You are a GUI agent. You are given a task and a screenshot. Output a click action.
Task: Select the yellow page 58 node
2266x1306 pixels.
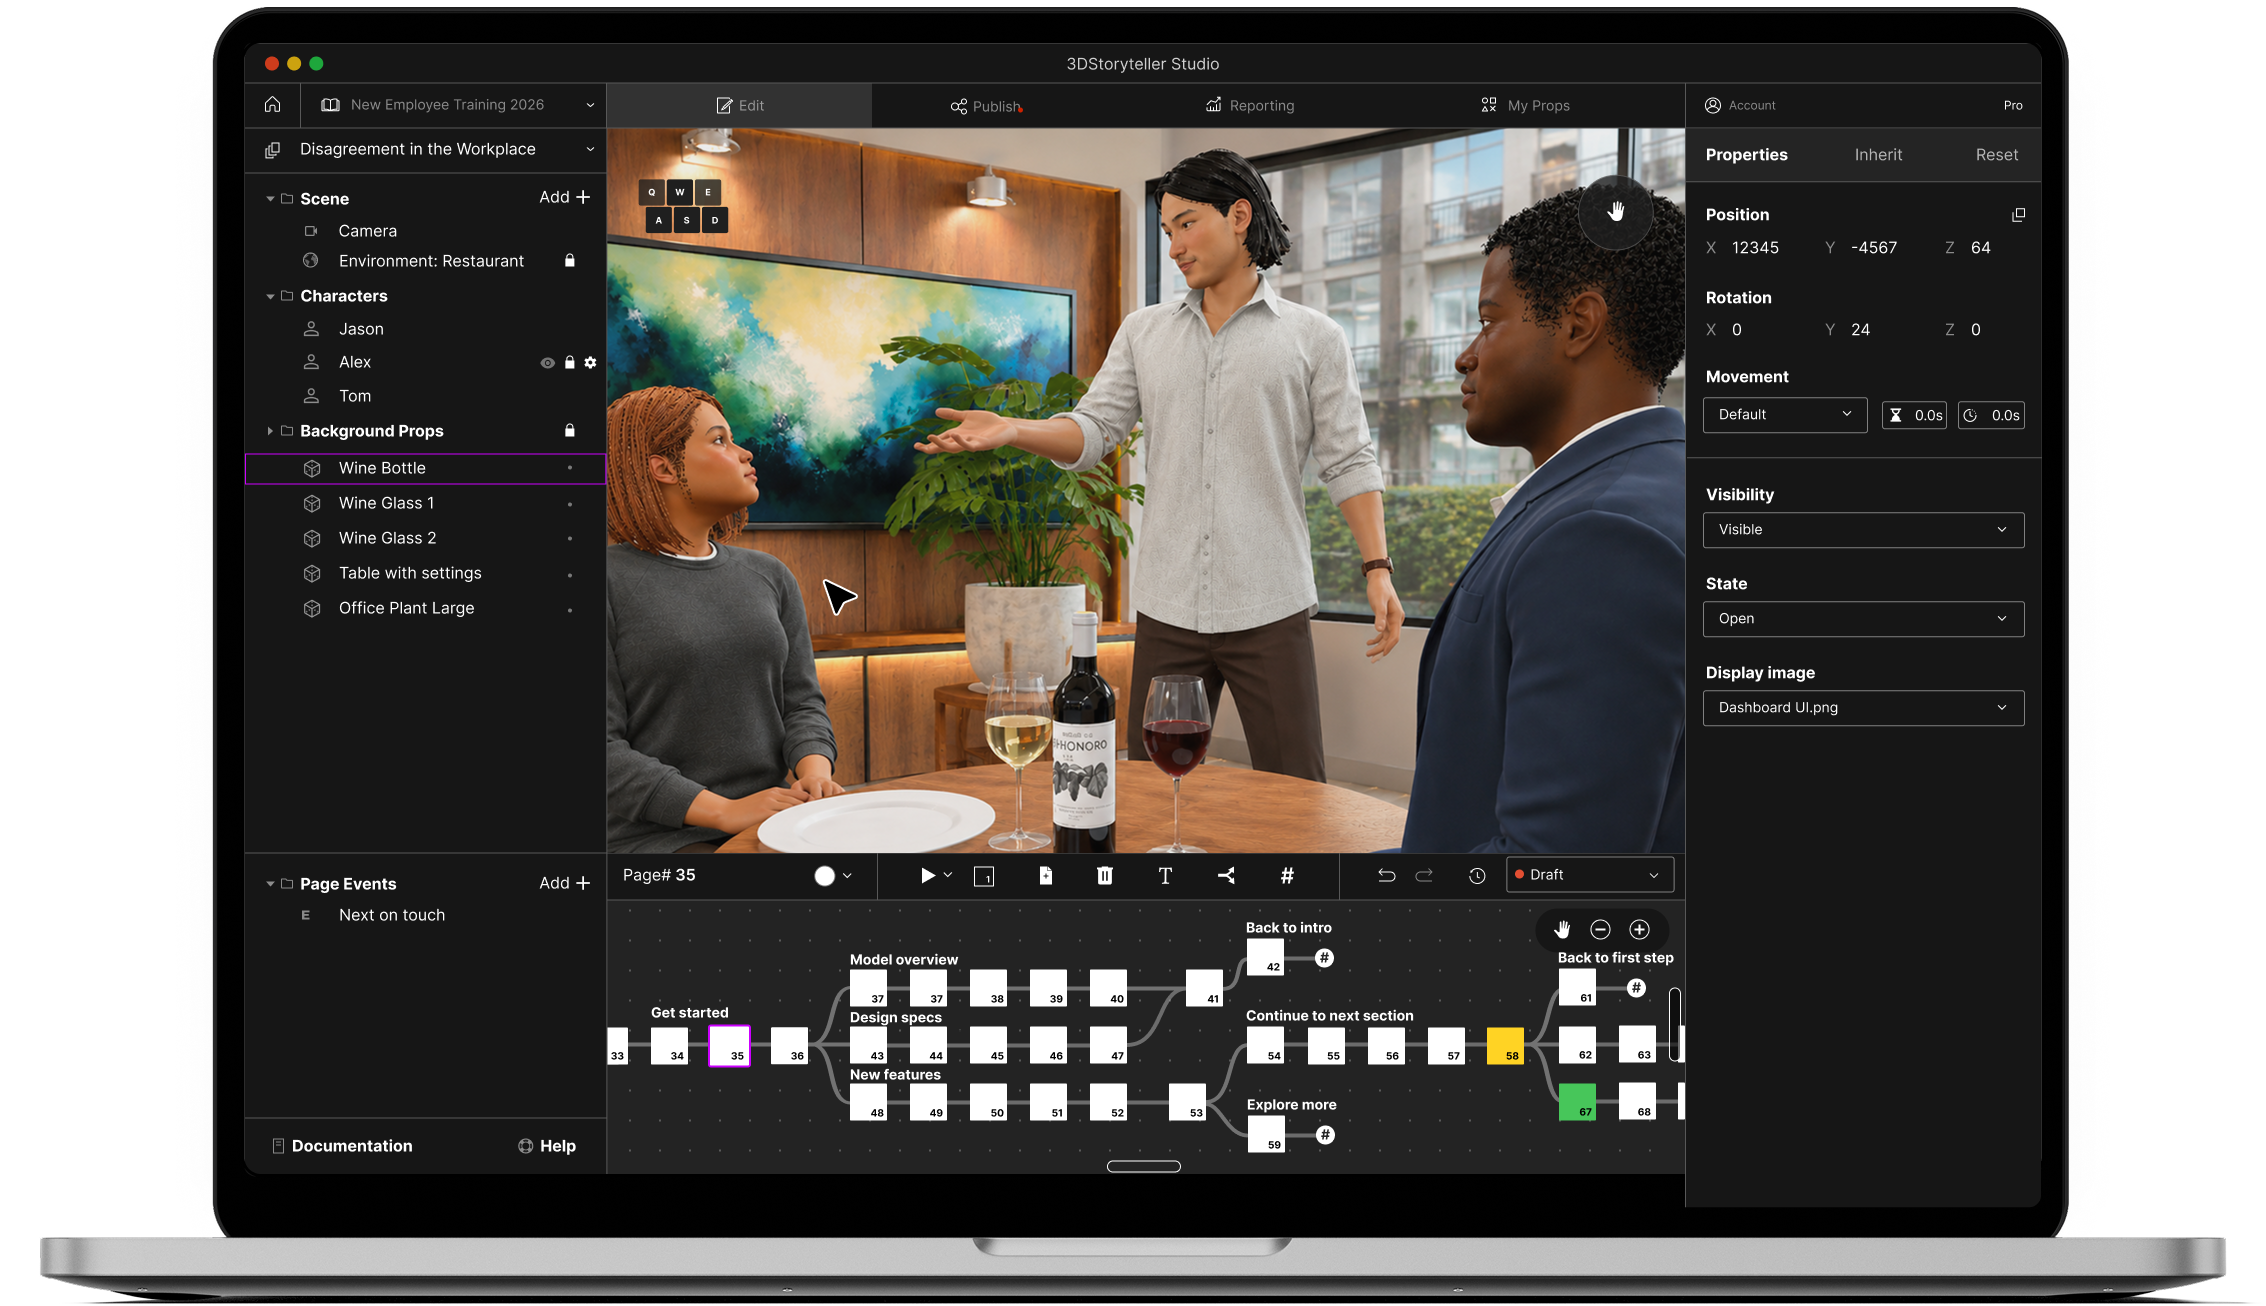click(x=1505, y=1046)
